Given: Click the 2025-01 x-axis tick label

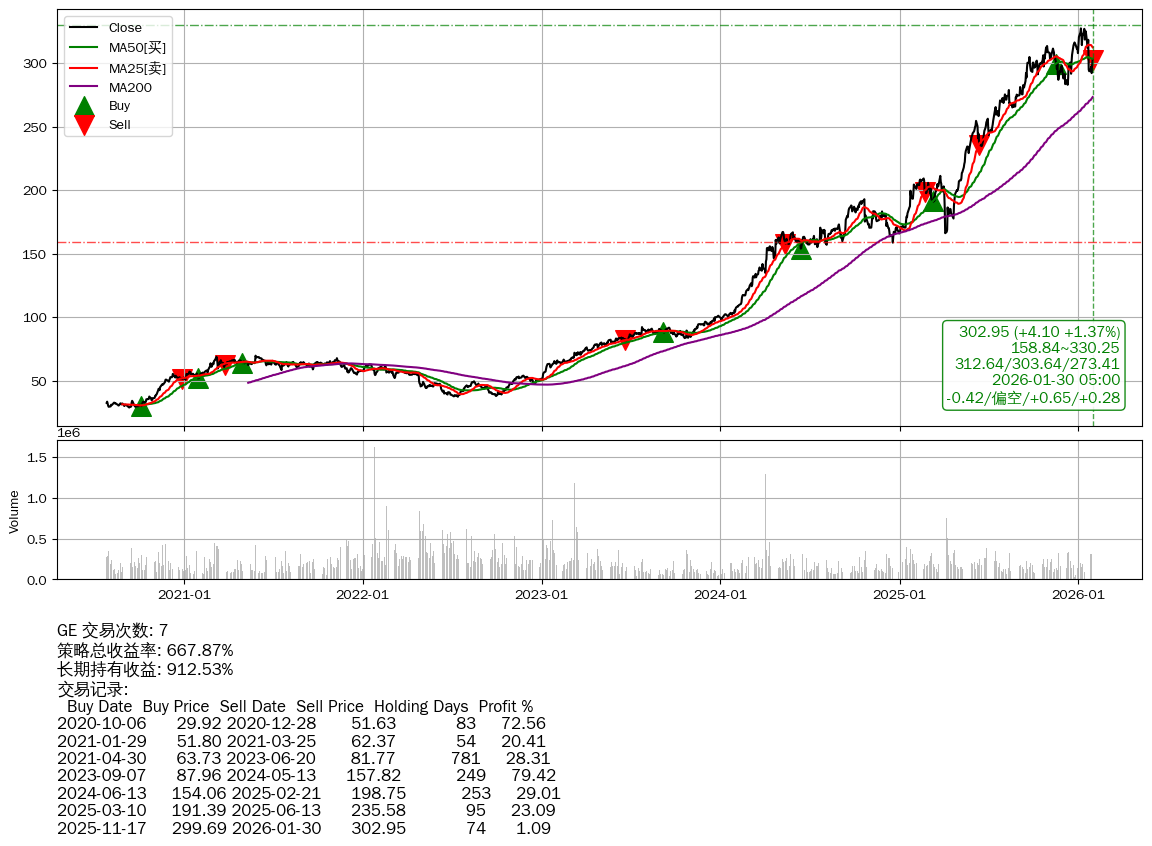Looking at the screenshot, I should 900,594.
